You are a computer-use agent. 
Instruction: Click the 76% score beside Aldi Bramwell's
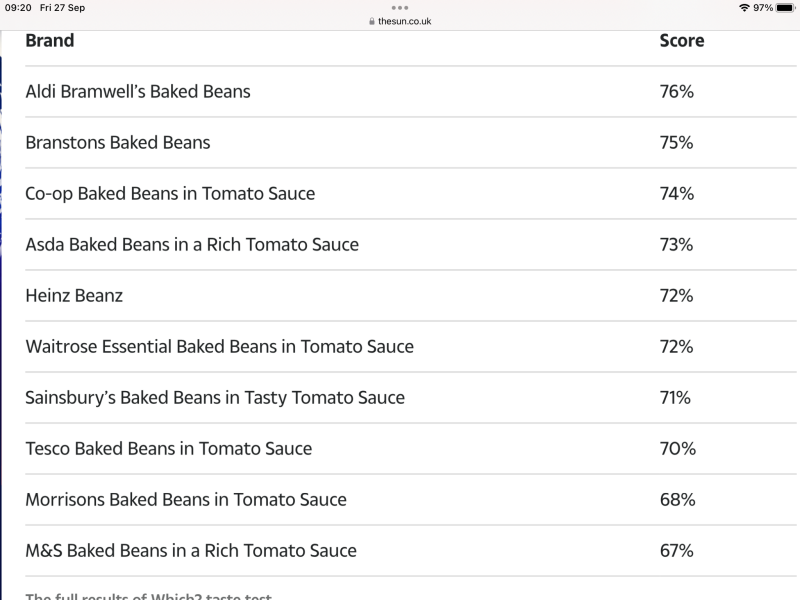[679, 91]
